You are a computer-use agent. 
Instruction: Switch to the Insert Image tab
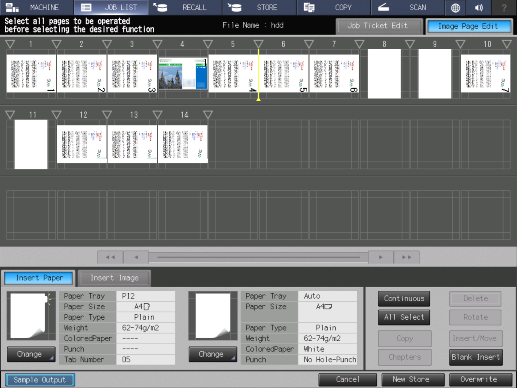click(114, 278)
